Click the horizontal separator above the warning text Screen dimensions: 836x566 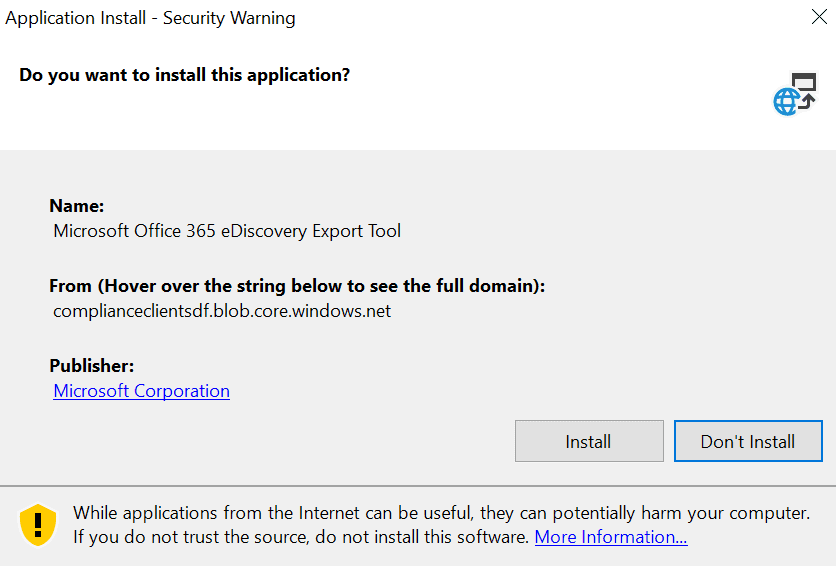tap(418, 486)
